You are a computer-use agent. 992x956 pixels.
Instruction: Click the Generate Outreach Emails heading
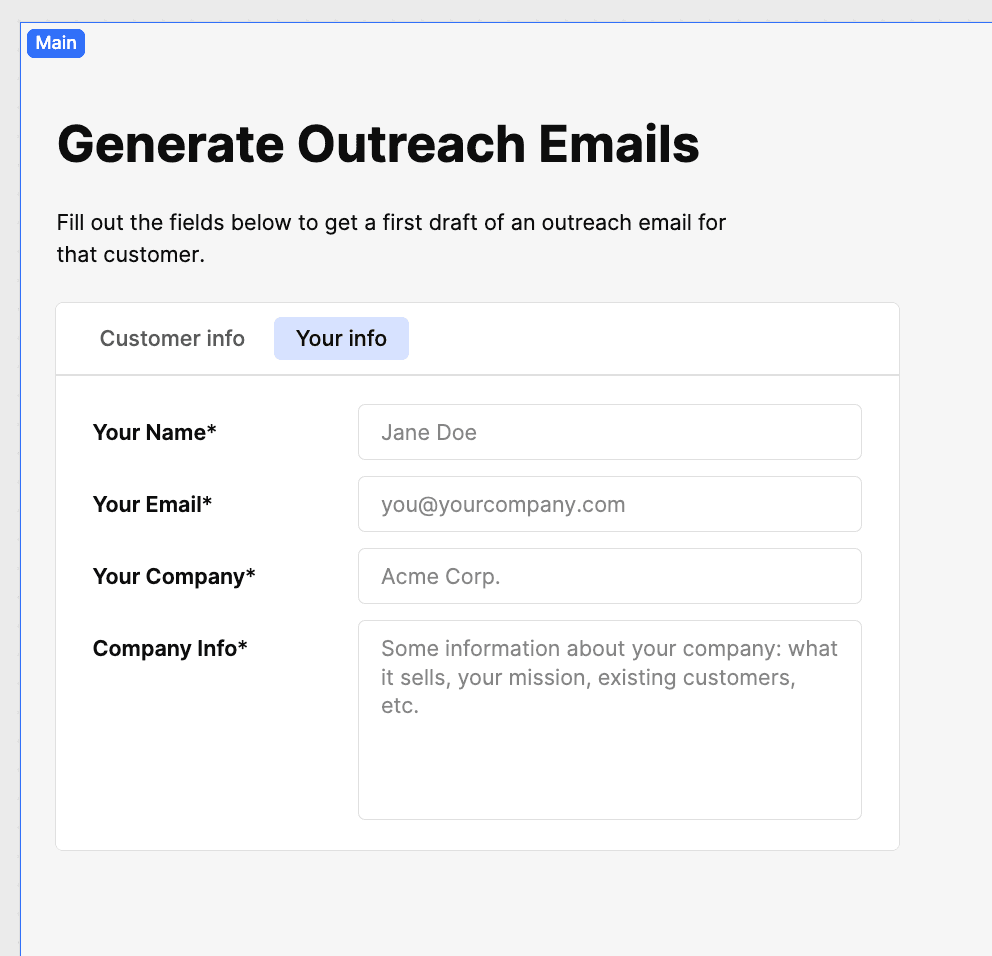(x=378, y=144)
